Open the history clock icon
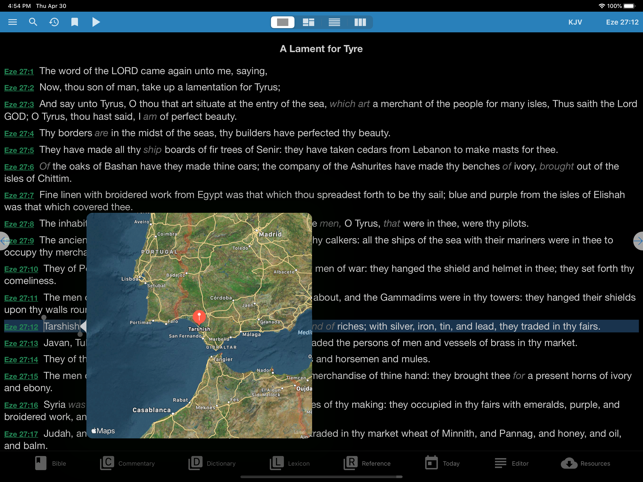This screenshot has width=643, height=482. 54,22
